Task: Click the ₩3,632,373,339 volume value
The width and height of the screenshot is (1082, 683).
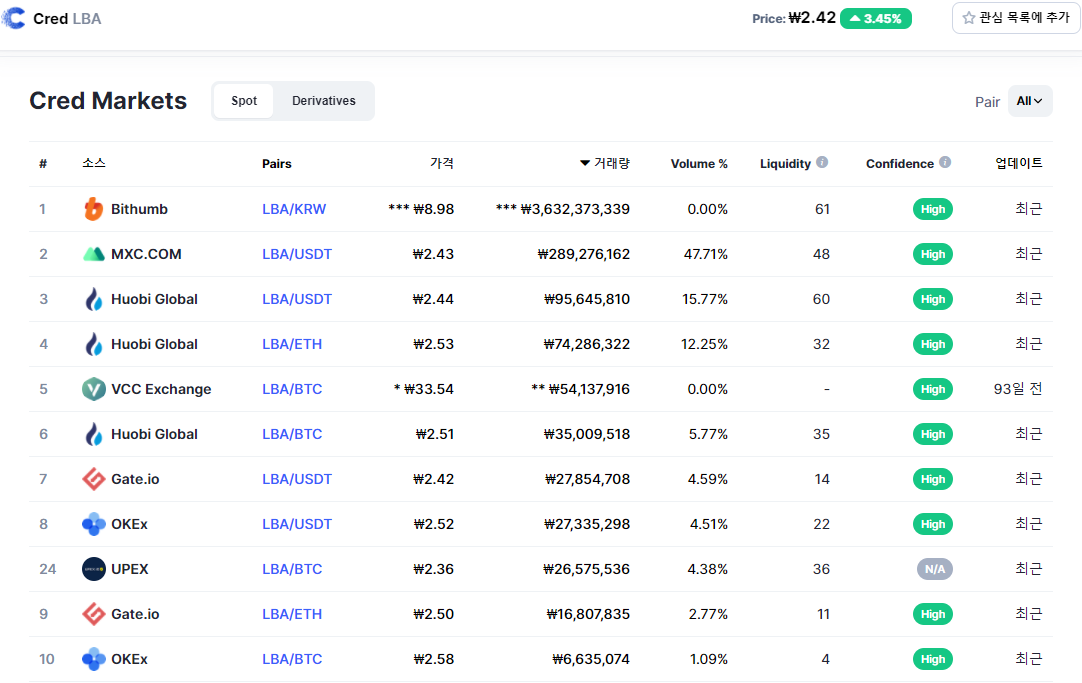Action: pos(575,209)
